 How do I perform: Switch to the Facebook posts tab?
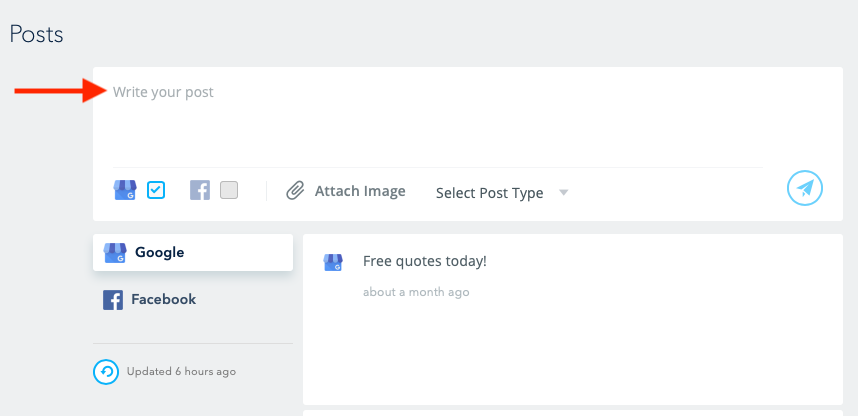[x=193, y=299]
